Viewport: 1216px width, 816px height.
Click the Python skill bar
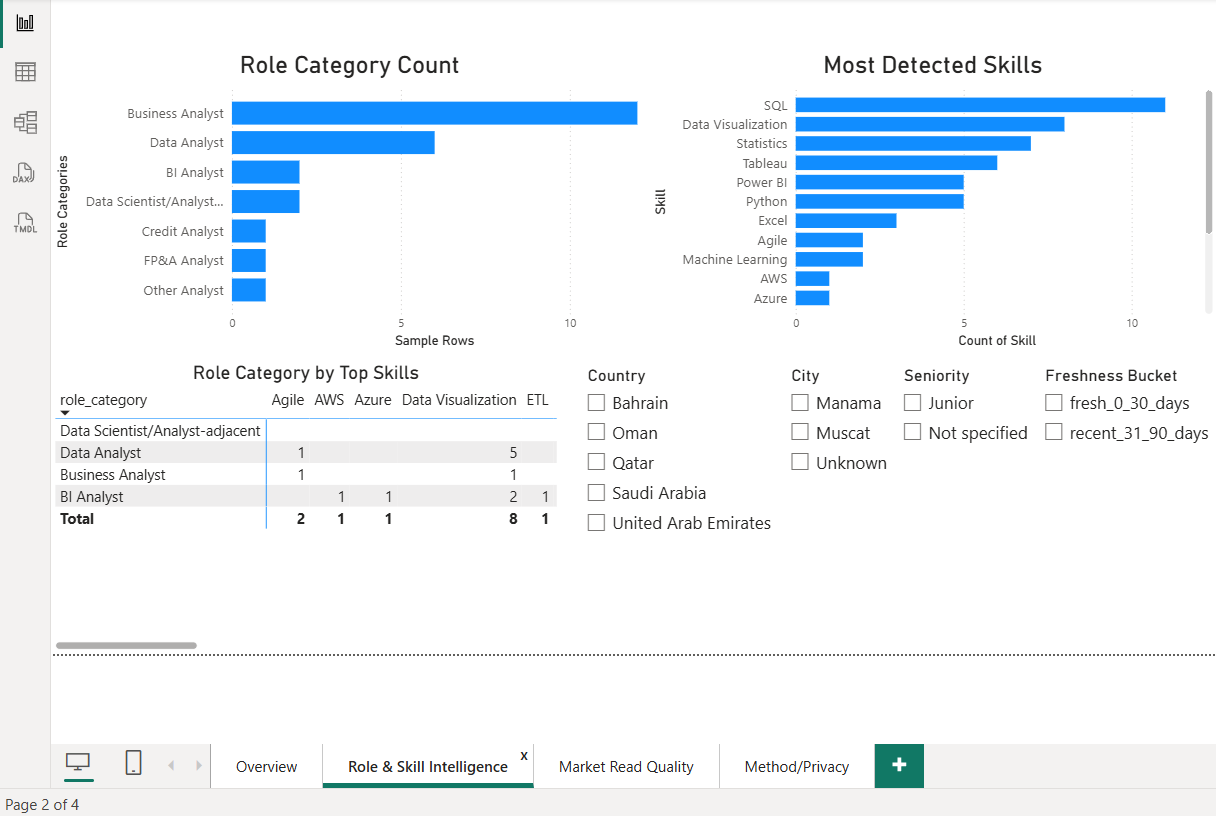point(880,201)
